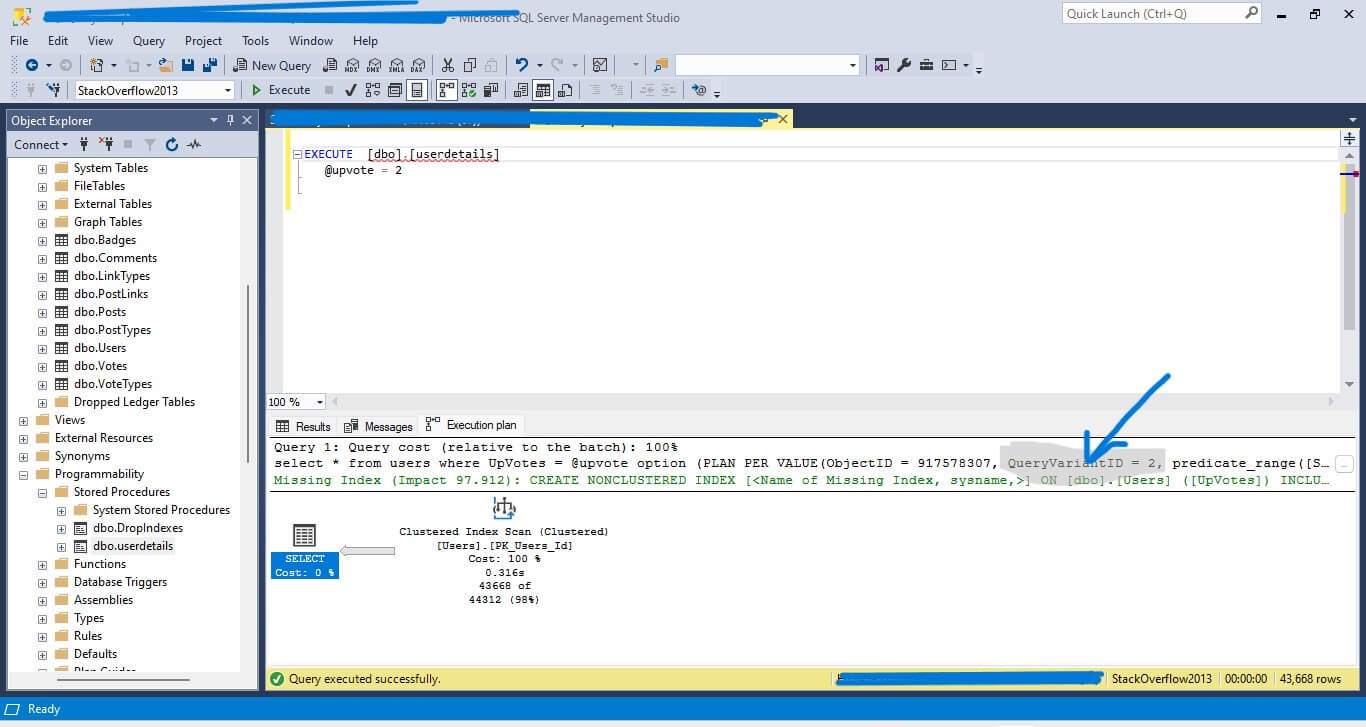Click the Properties wrench icon
The width and height of the screenshot is (1366, 727).
[x=904, y=65]
